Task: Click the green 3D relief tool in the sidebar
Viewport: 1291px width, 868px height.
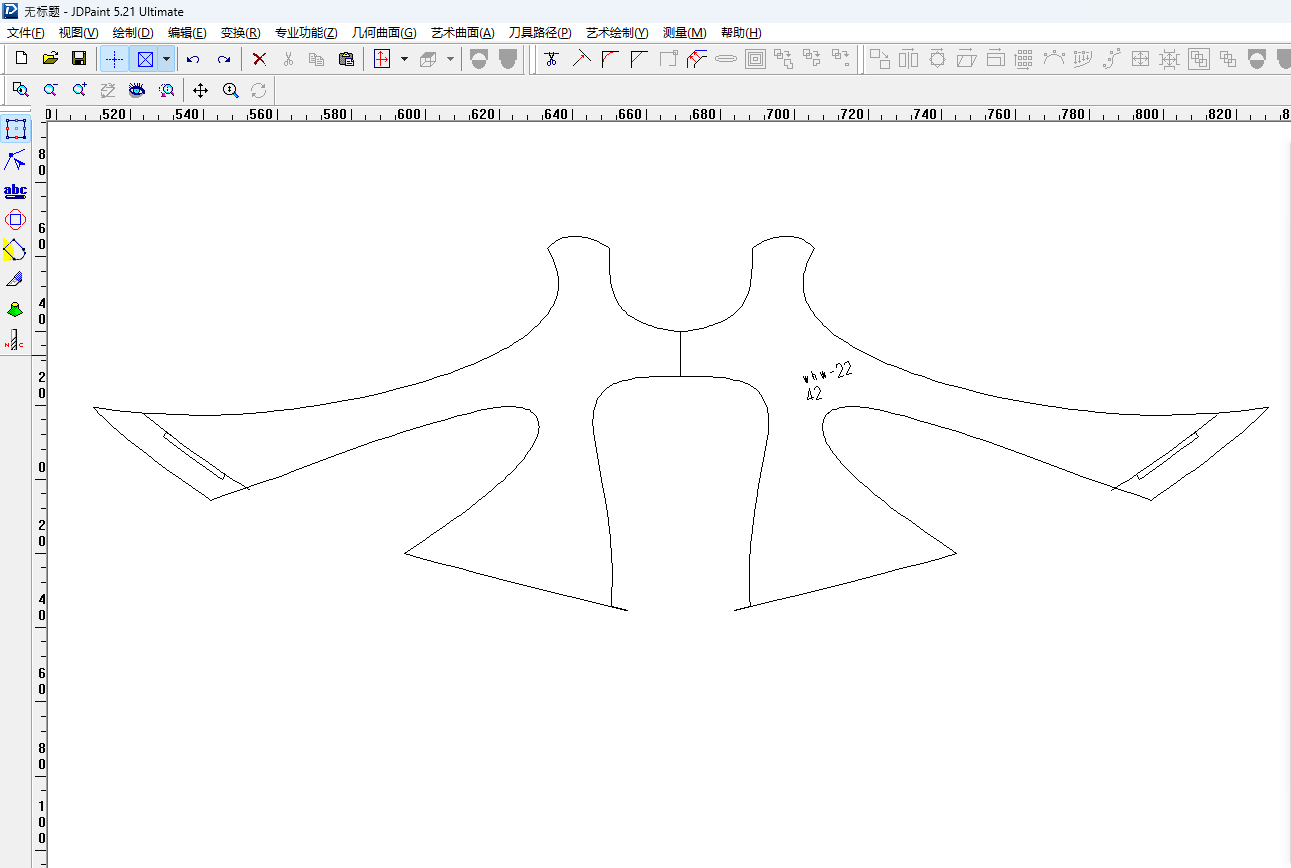Action: click(15, 309)
